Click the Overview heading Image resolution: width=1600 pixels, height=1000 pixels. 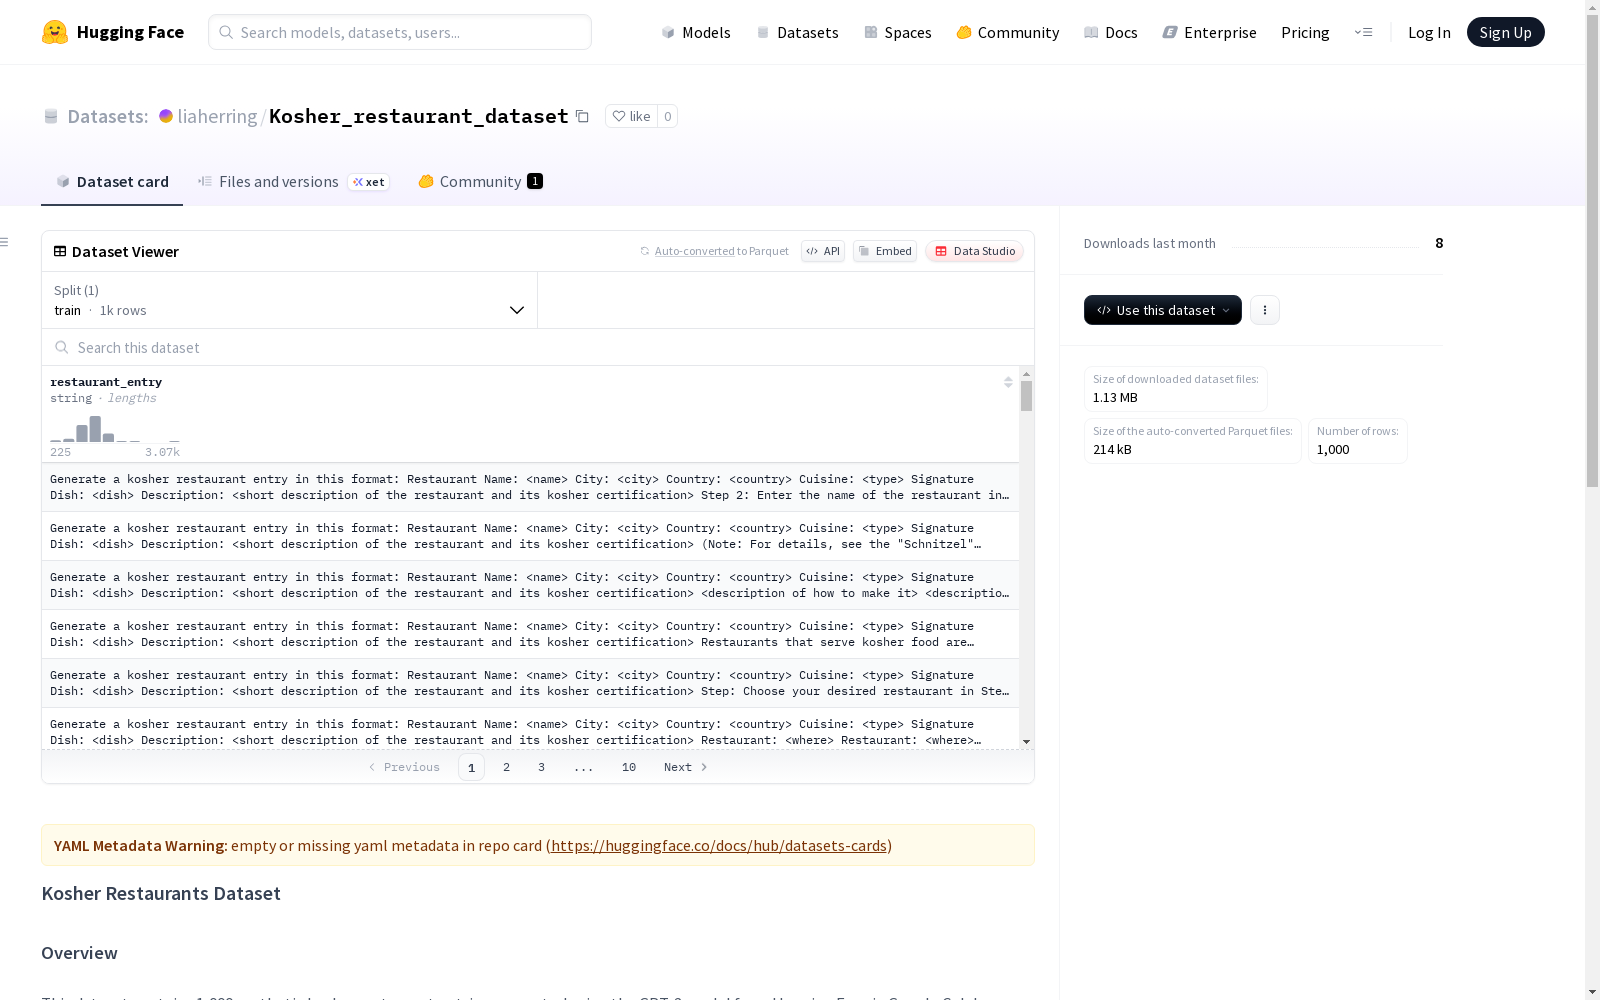(x=79, y=953)
